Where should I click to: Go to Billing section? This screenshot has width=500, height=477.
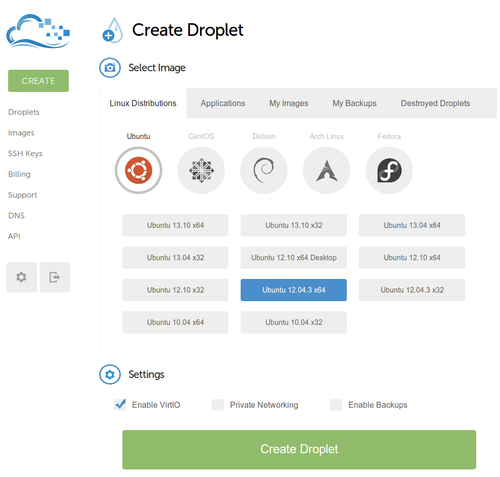coord(19,174)
